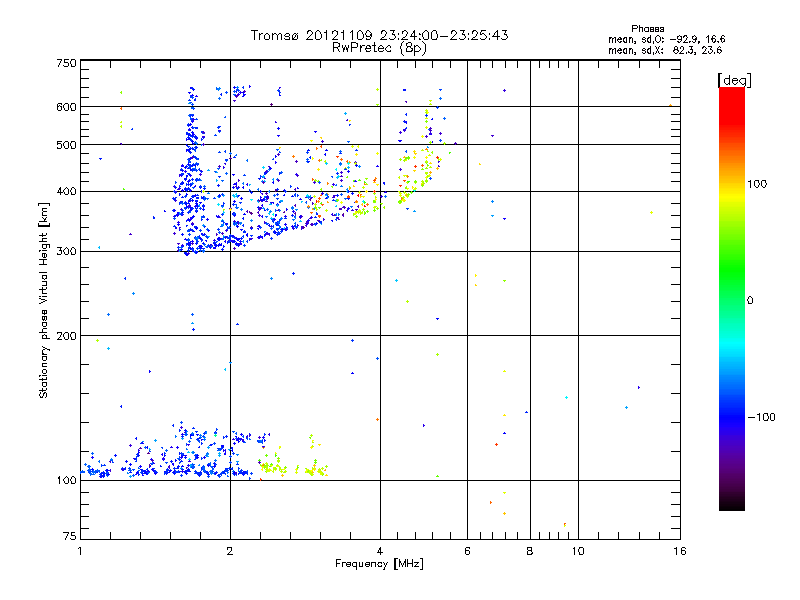Click the colorbar tick label '-100'
The image size is (800, 600).
click(x=761, y=417)
